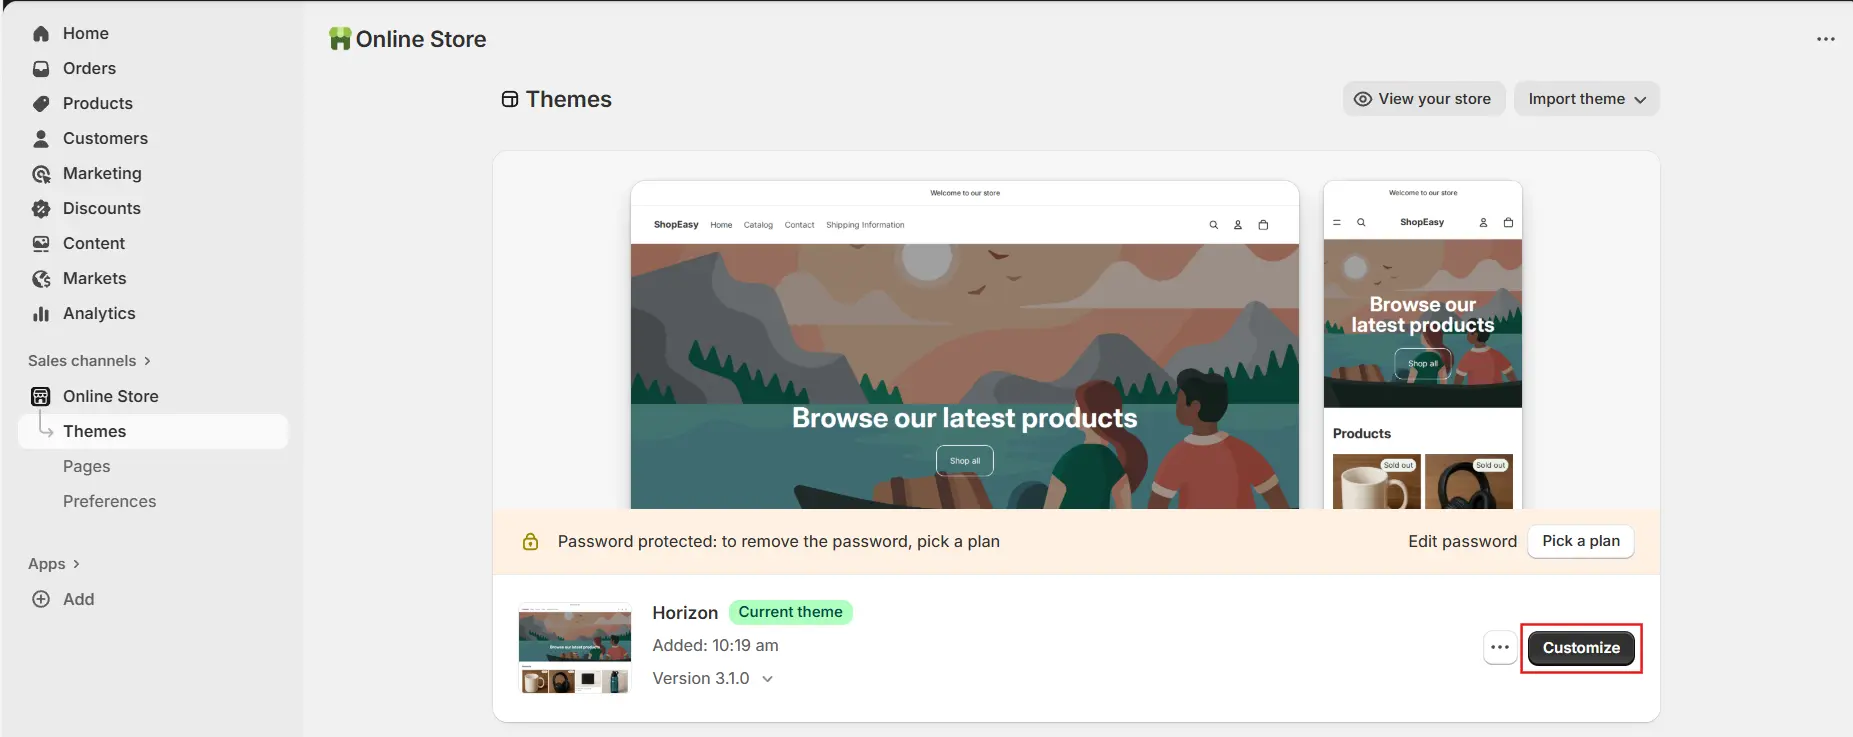Click the mobile theme preview image
Viewport: 1853px width, 737px height.
(x=1422, y=345)
